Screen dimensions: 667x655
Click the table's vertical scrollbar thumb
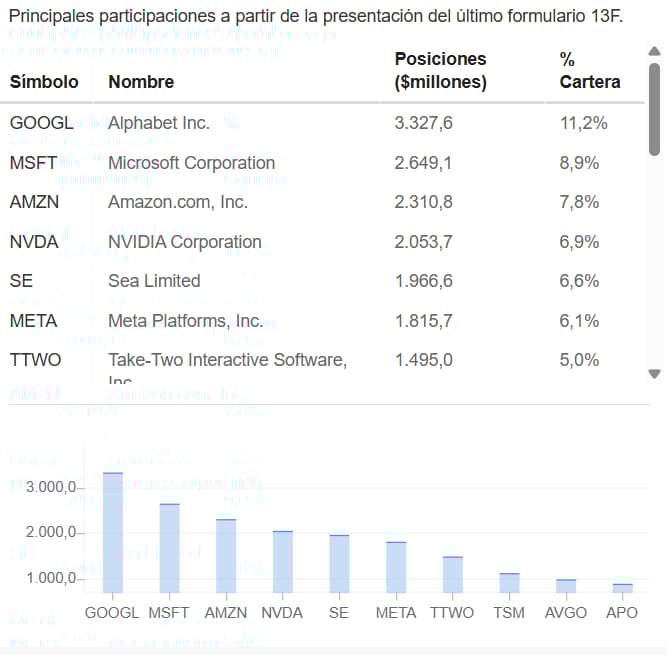[654, 109]
